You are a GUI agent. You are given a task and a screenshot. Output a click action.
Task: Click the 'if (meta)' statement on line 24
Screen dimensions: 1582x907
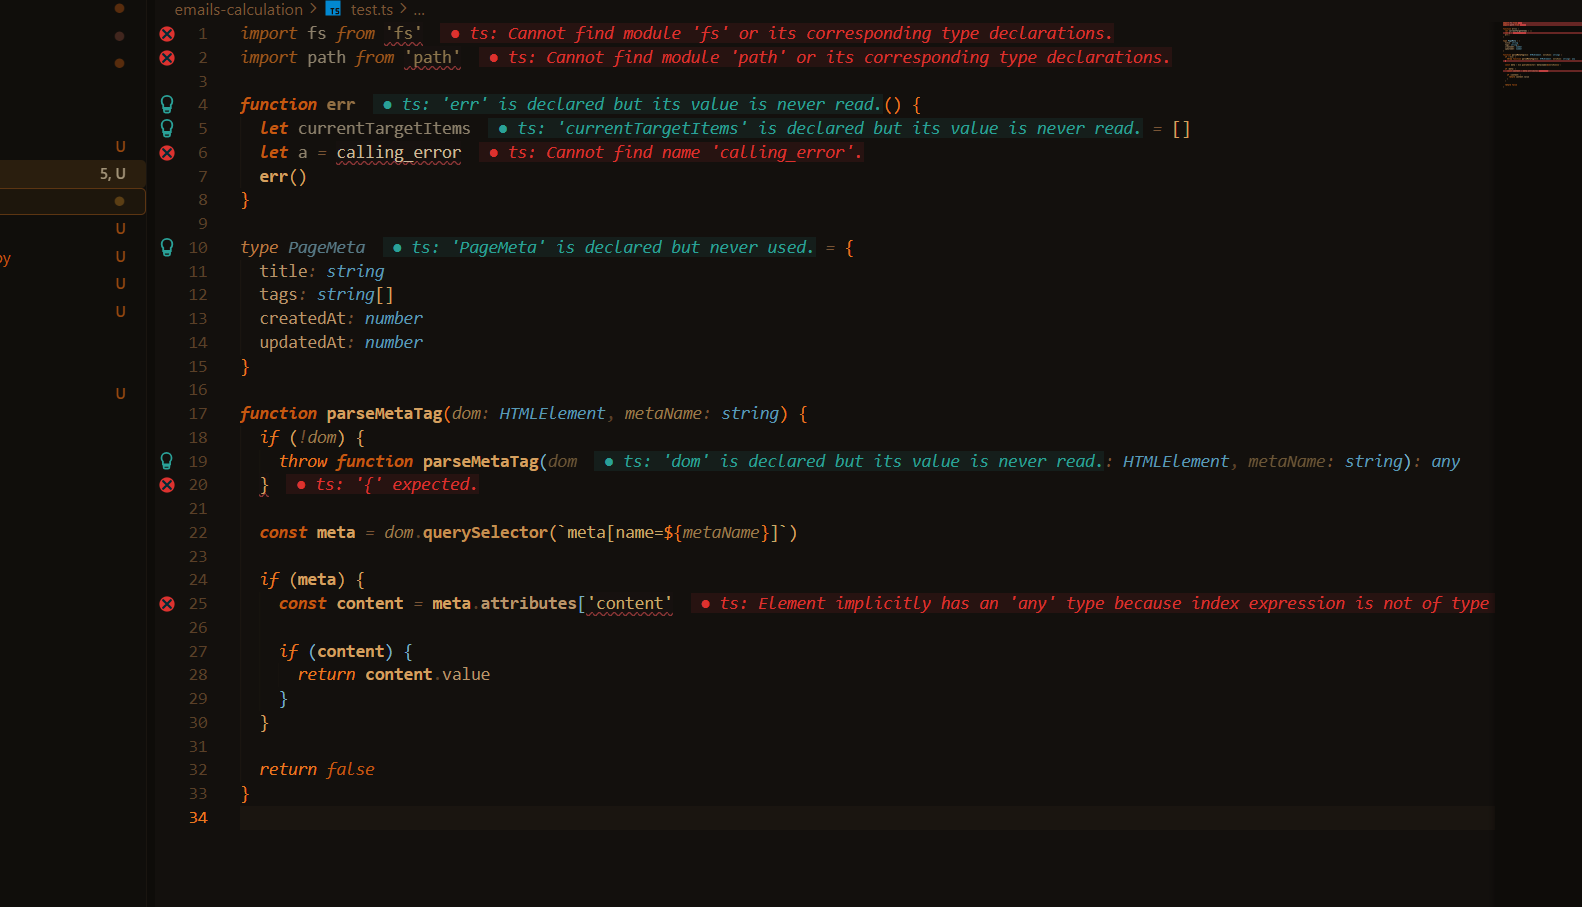pyautogui.click(x=312, y=579)
